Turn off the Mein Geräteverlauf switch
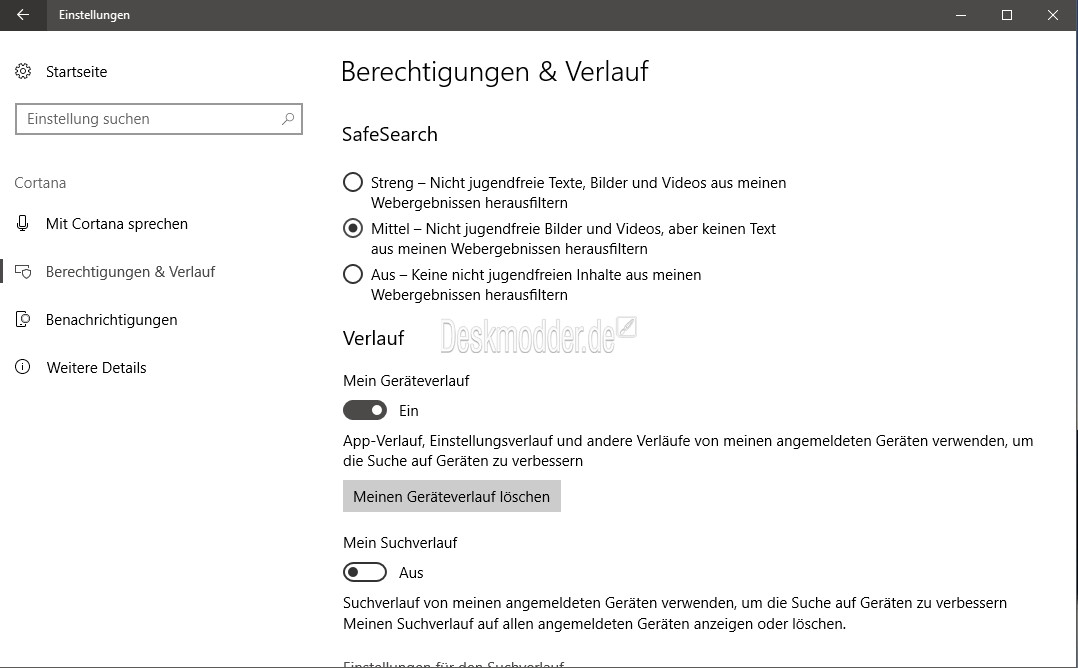 (x=365, y=410)
